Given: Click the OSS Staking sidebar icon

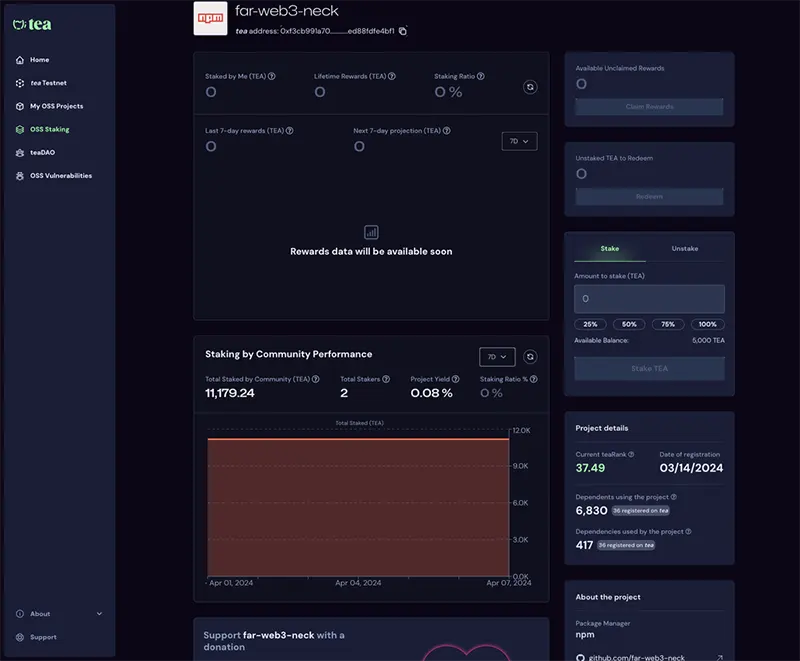Looking at the screenshot, I should click(20, 130).
